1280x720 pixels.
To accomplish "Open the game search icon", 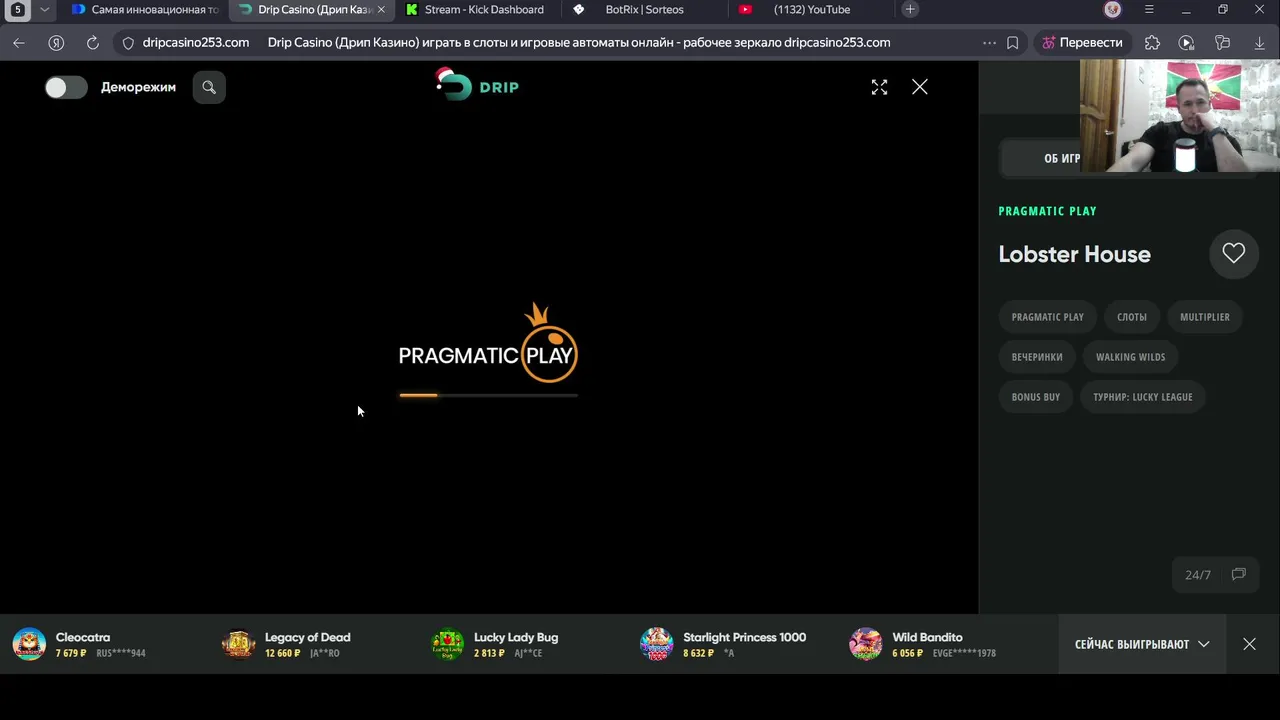I will point(209,87).
